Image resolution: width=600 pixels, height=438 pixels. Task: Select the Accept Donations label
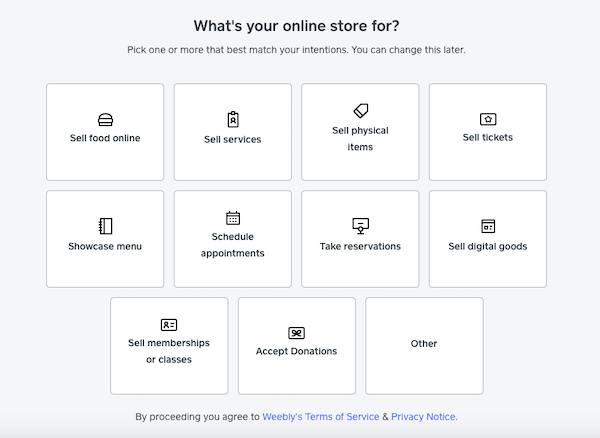[x=297, y=351]
